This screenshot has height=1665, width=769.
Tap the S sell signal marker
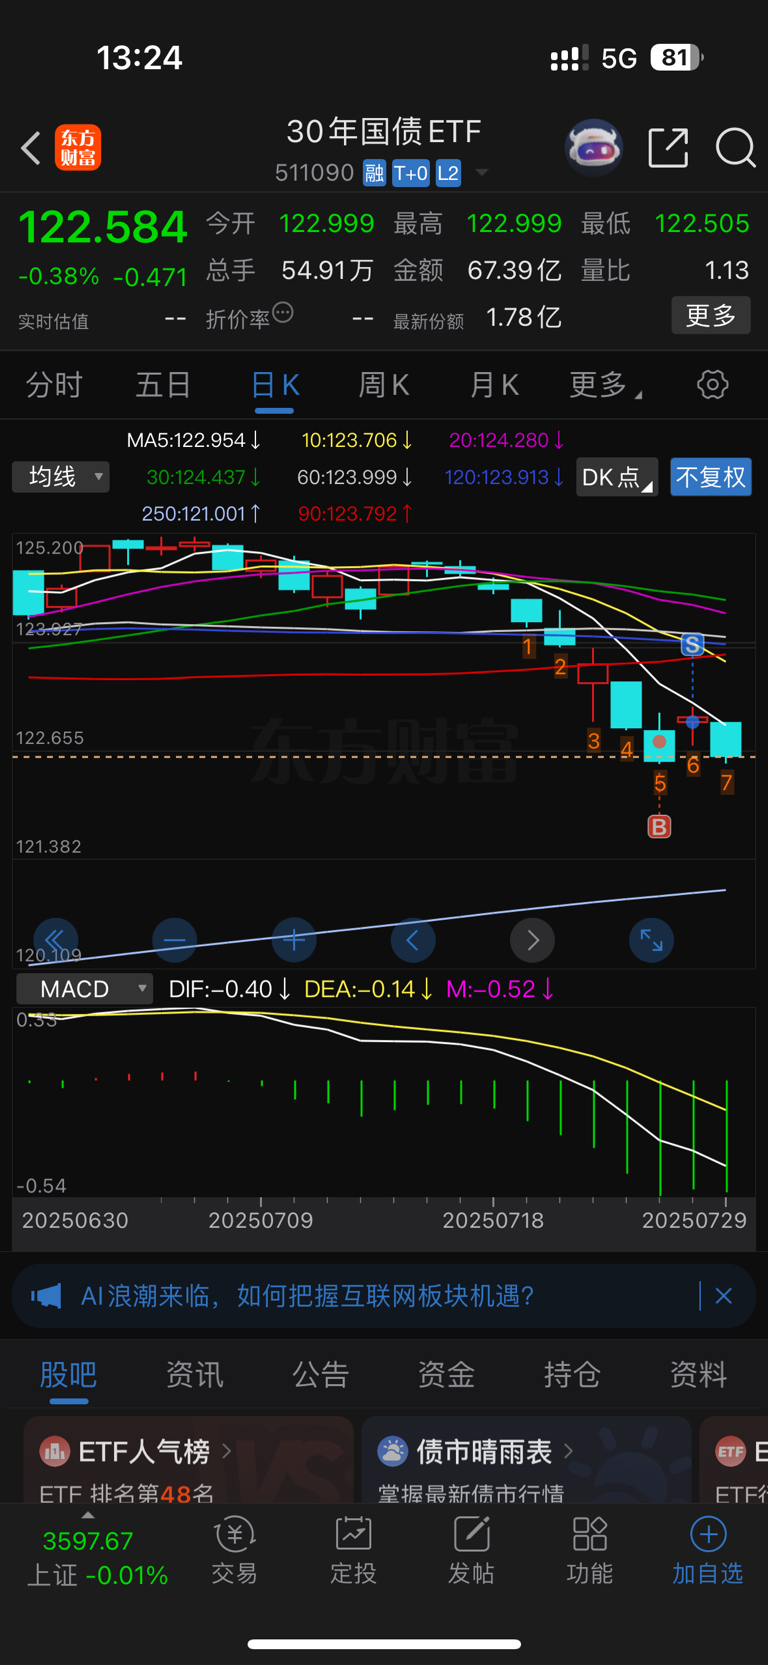[x=692, y=645]
